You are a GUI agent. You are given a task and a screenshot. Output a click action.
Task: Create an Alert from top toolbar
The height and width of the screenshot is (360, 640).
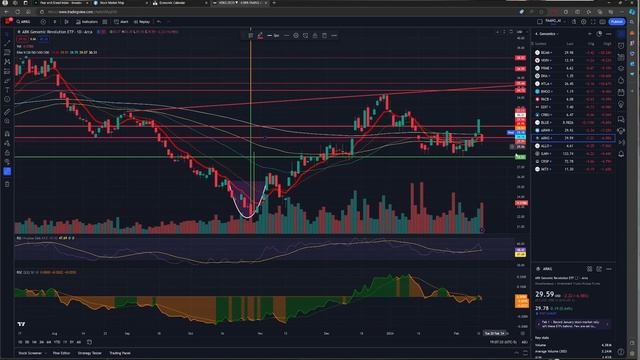121,22
